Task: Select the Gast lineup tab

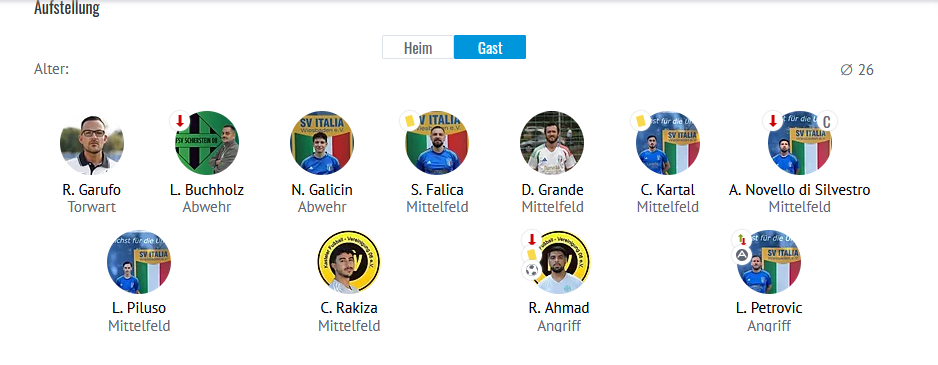Action: coord(490,47)
